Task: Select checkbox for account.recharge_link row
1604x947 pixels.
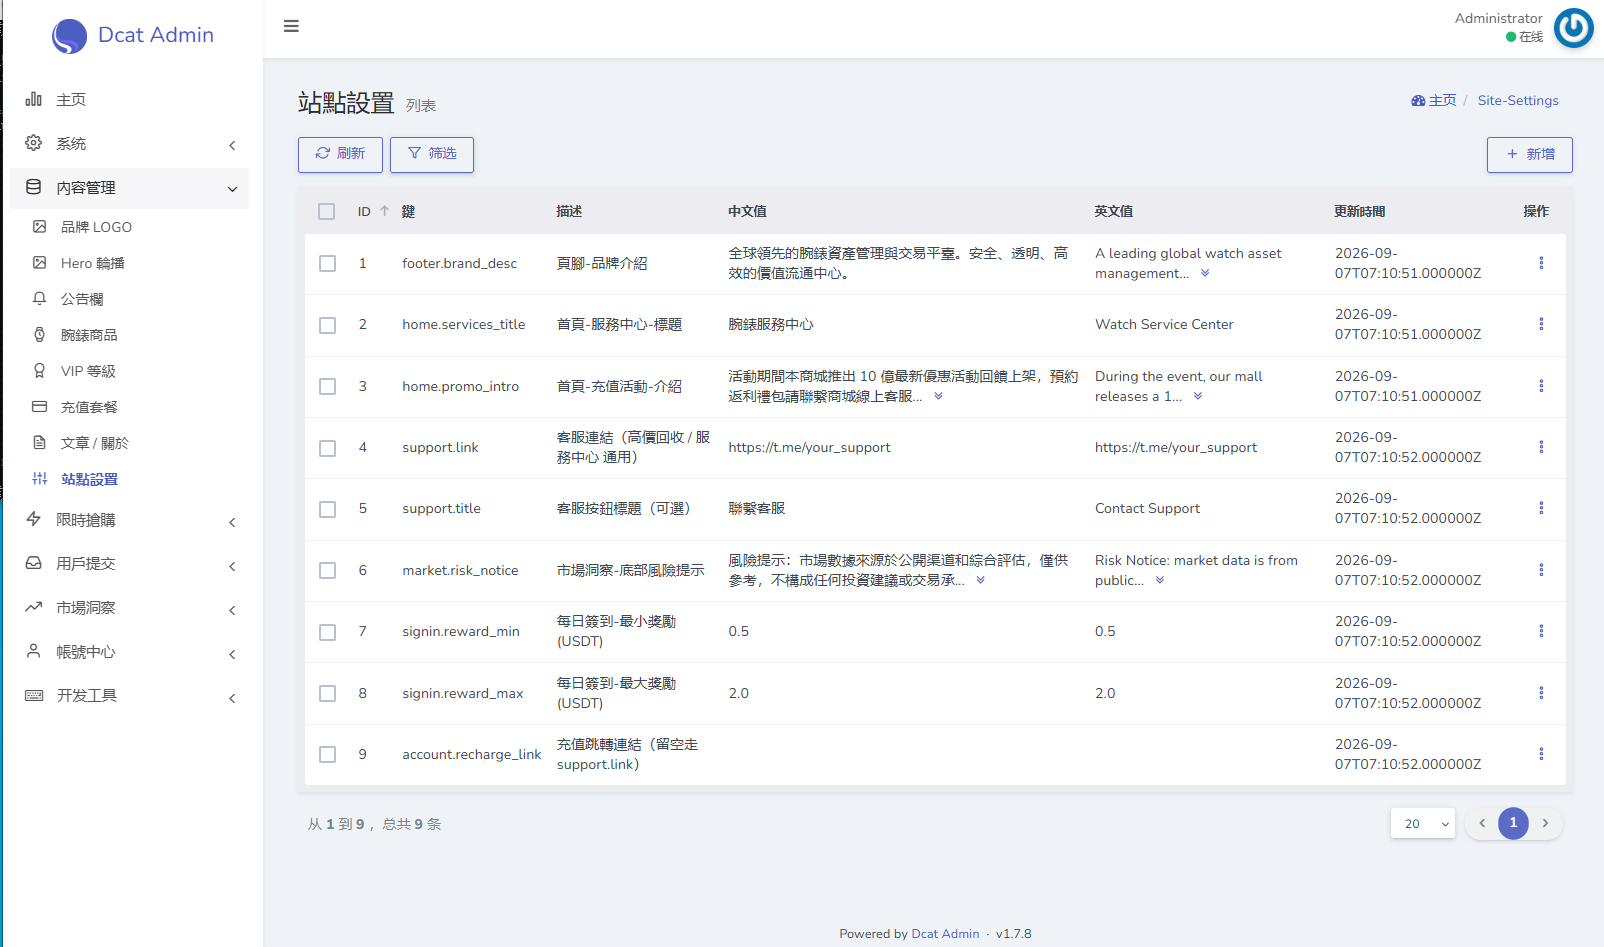Action: point(327,754)
